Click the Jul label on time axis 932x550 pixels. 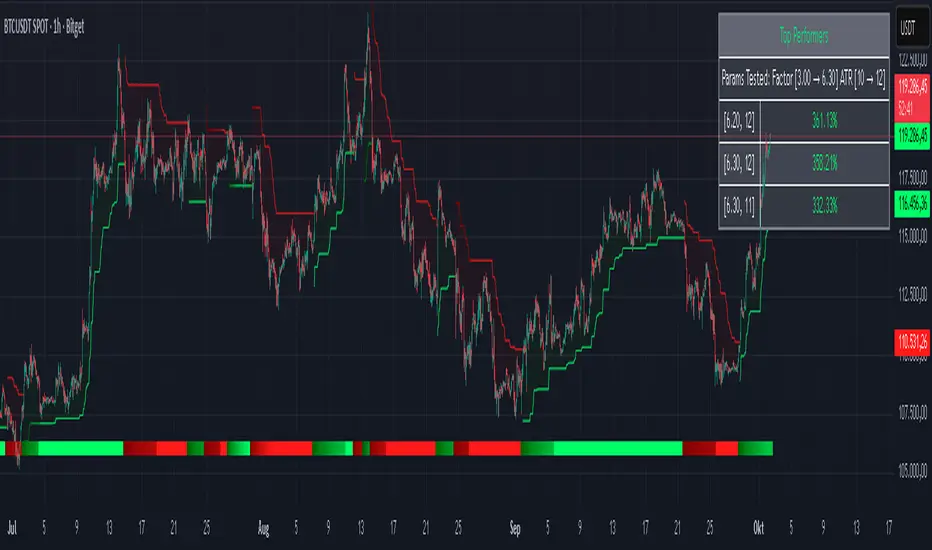12,528
